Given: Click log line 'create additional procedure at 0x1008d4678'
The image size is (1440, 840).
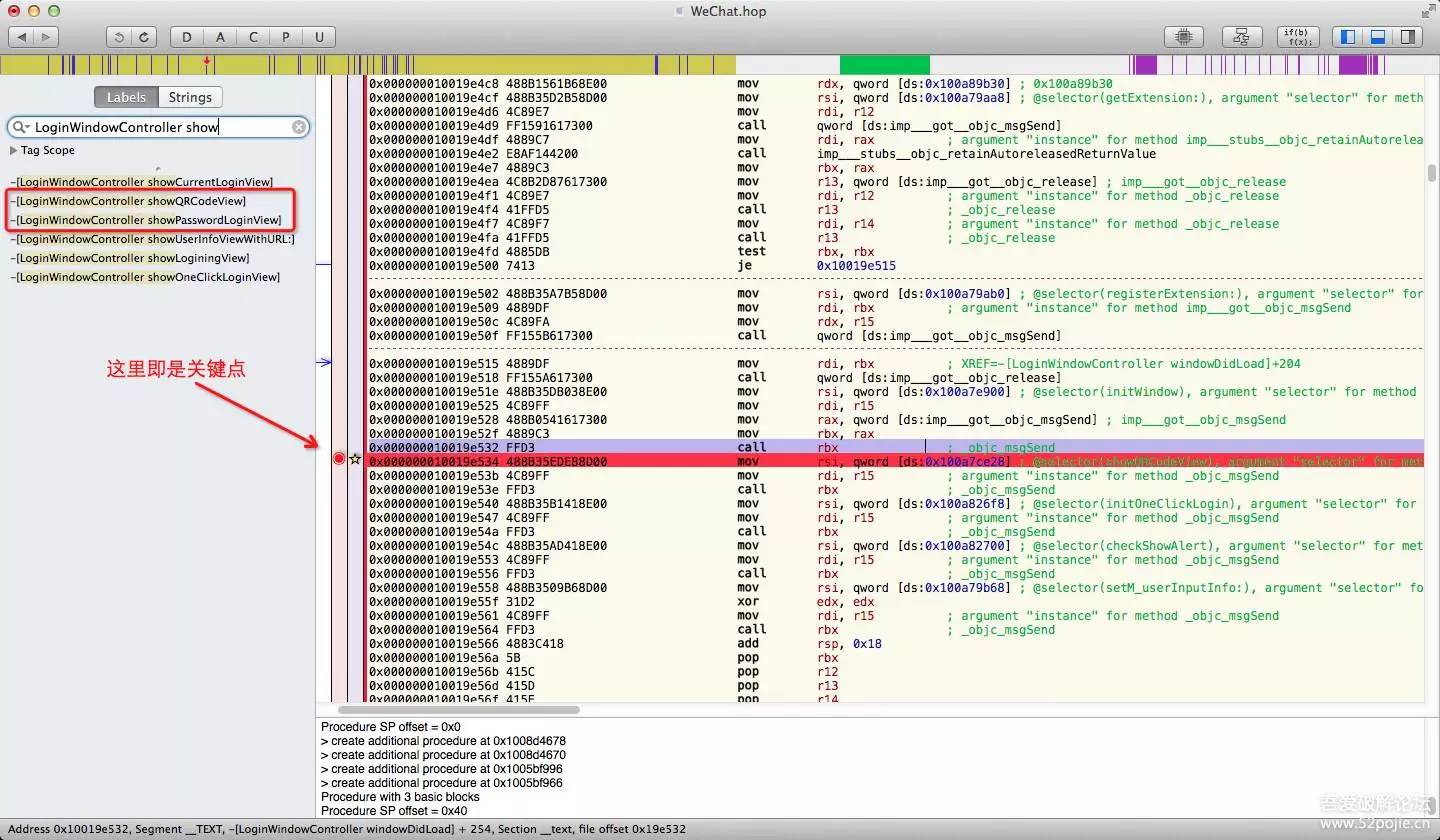Looking at the screenshot, I should point(443,741).
